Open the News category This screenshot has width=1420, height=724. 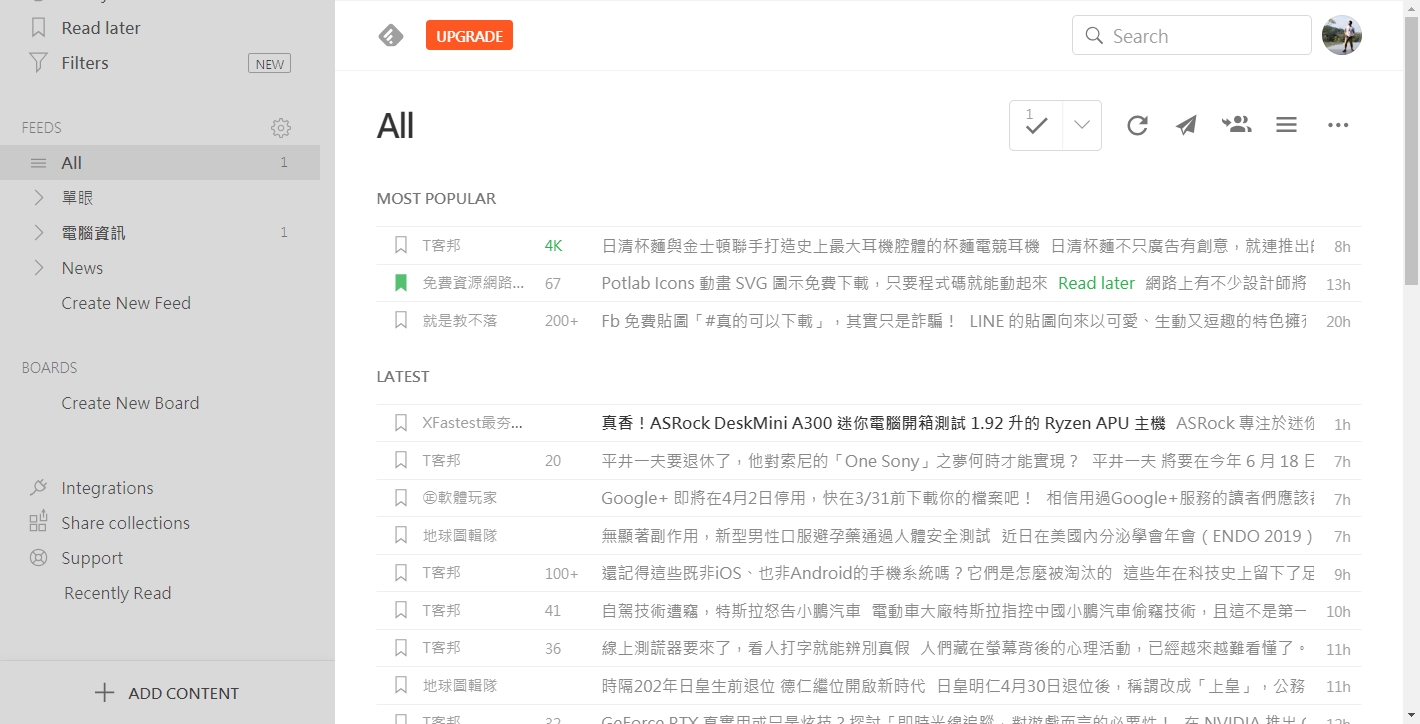(82, 268)
